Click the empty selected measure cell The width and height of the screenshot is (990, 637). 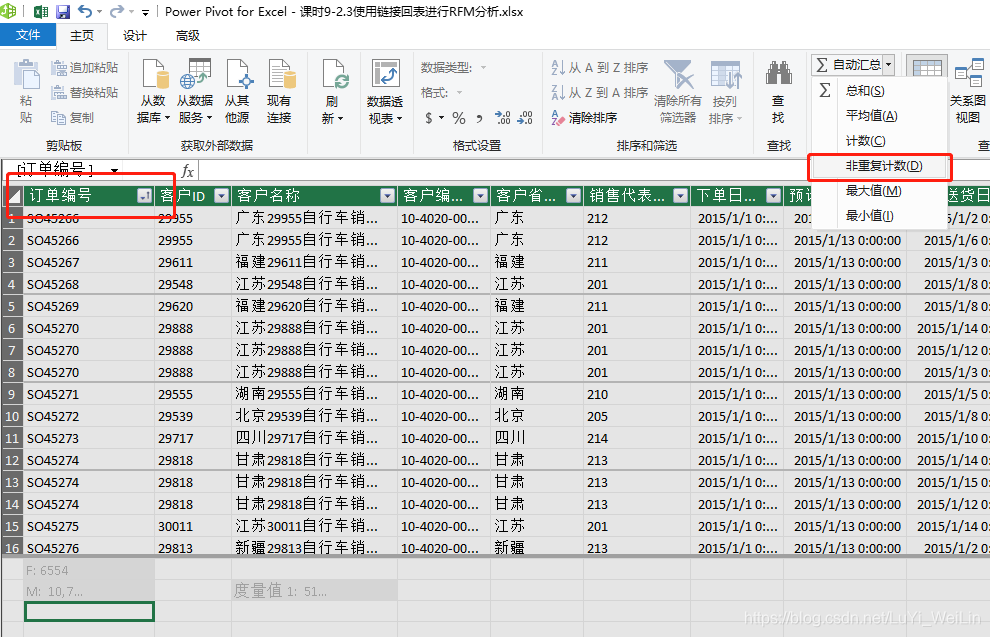pyautogui.click(x=89, y=611)
